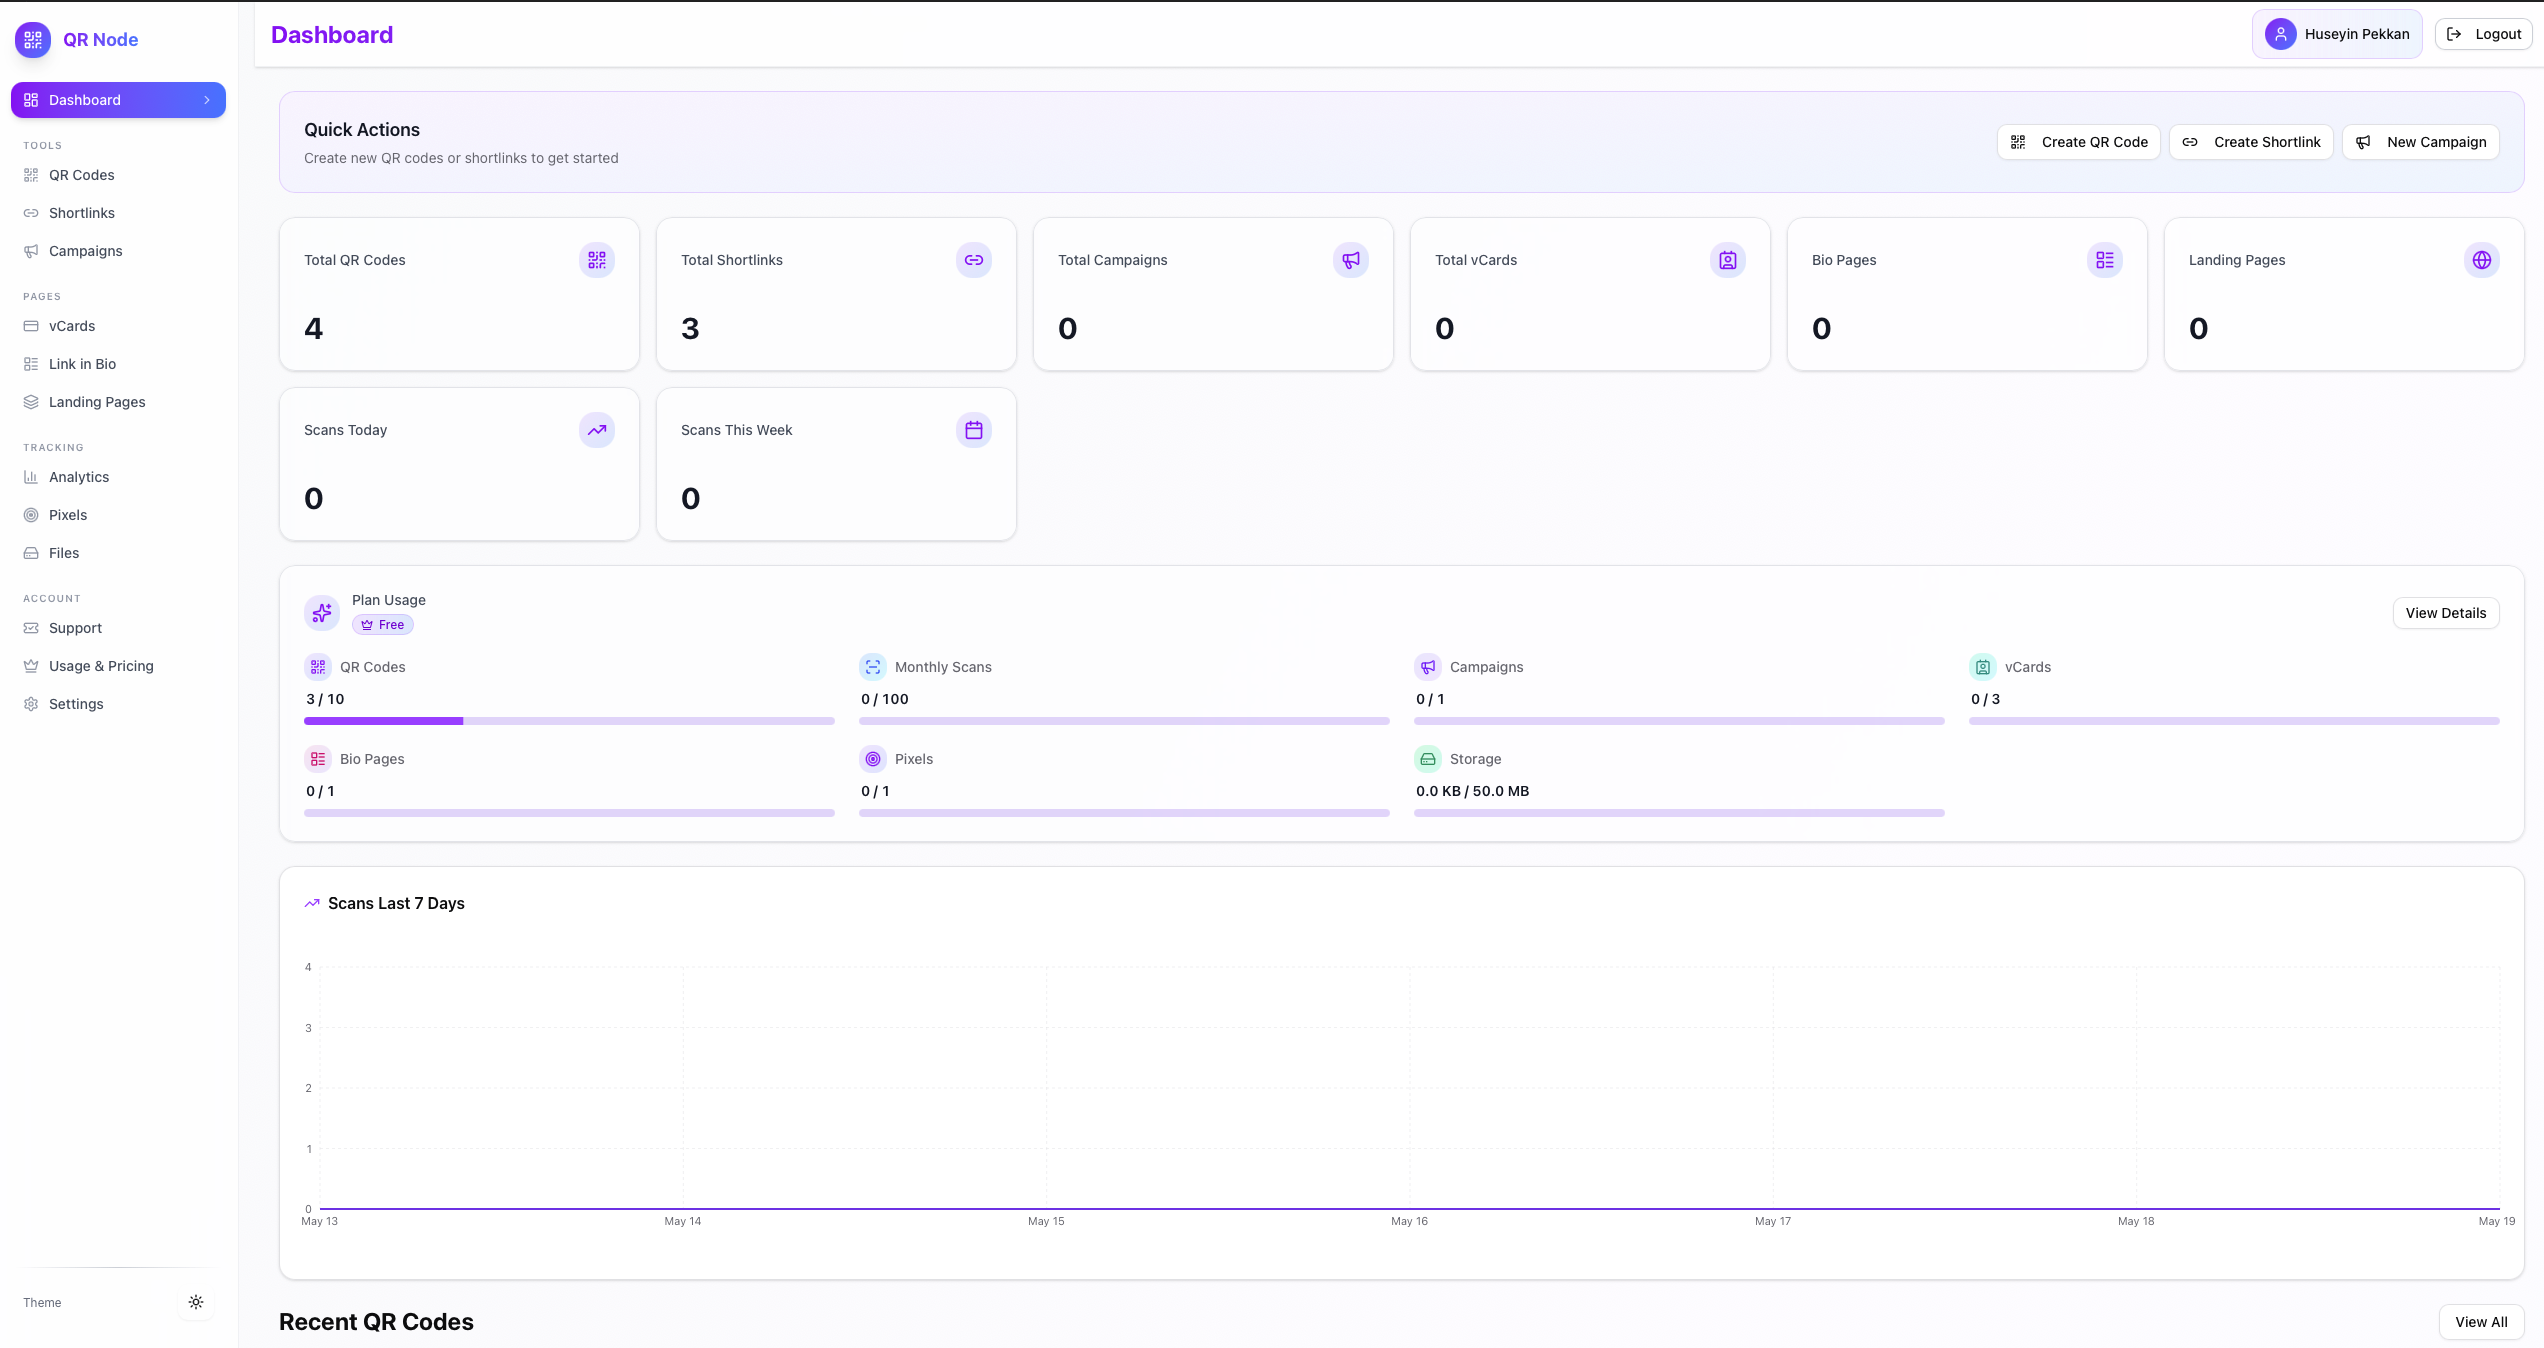This screenshot has width=2544, height=1348.
Task: Click the QR Codes usage icon
Action: [318, 667]
